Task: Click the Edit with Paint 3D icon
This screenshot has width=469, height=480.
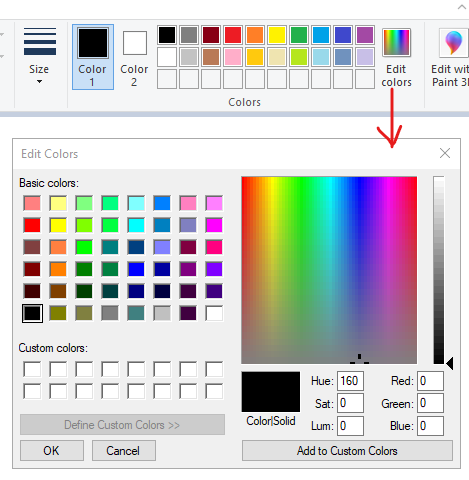Action: 453,43
